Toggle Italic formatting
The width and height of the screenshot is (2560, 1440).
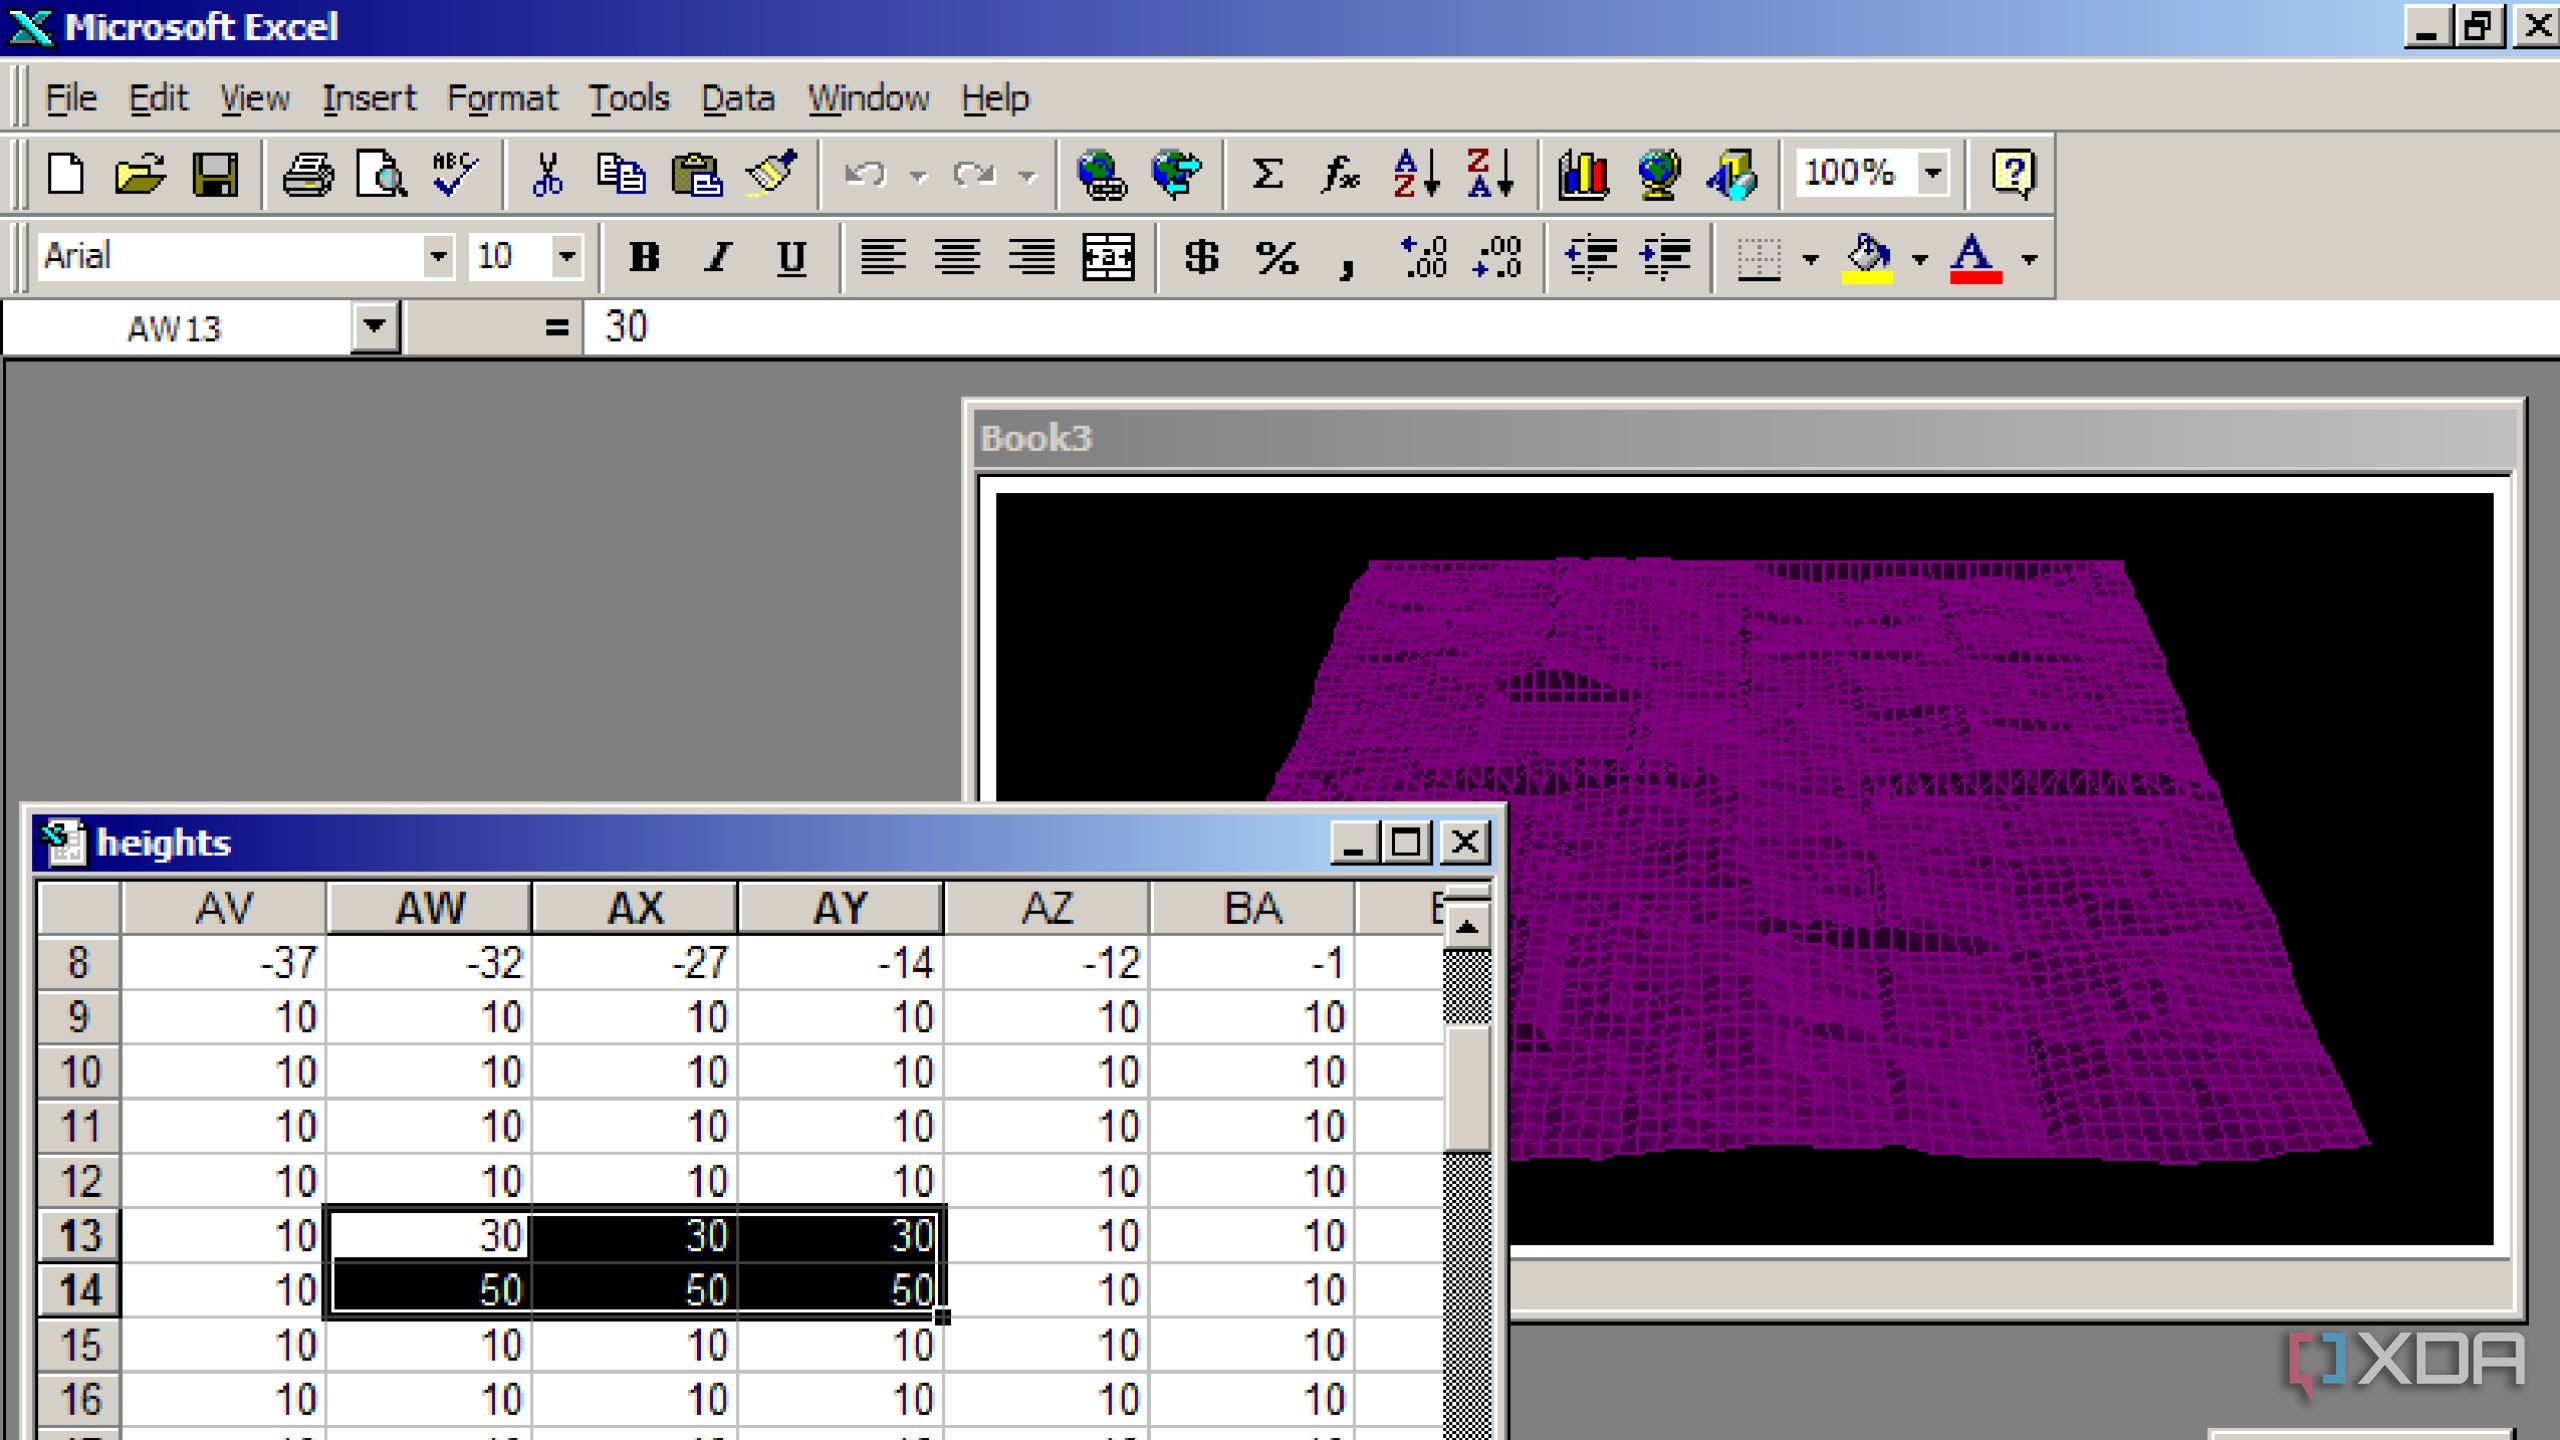click(718, 258)
